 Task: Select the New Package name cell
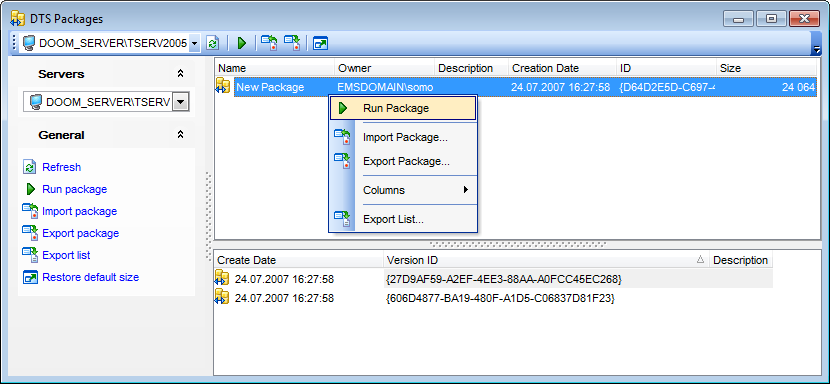pos(270,87)
